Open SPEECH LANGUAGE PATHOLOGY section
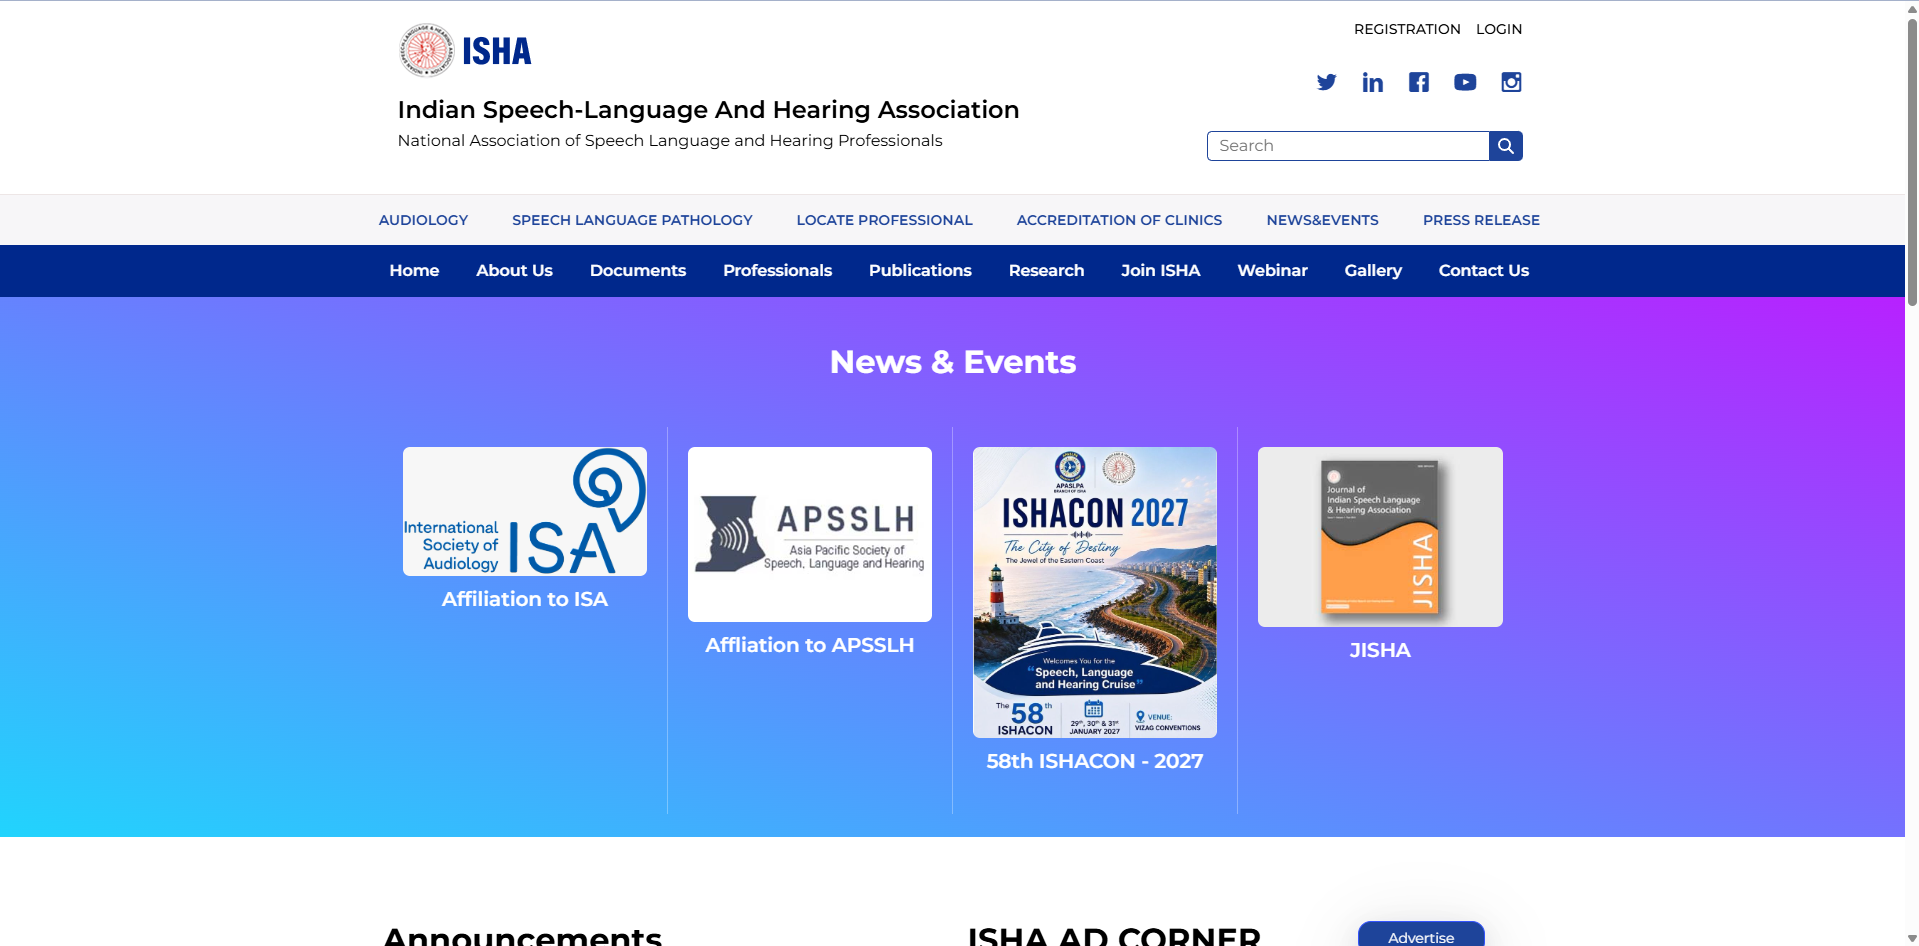This screenshot has height=946, width=1919. [632, 220]
